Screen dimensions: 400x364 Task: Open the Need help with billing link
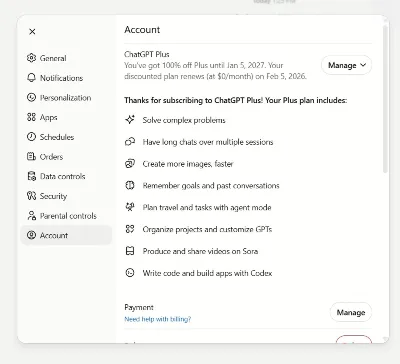[158, 319]
